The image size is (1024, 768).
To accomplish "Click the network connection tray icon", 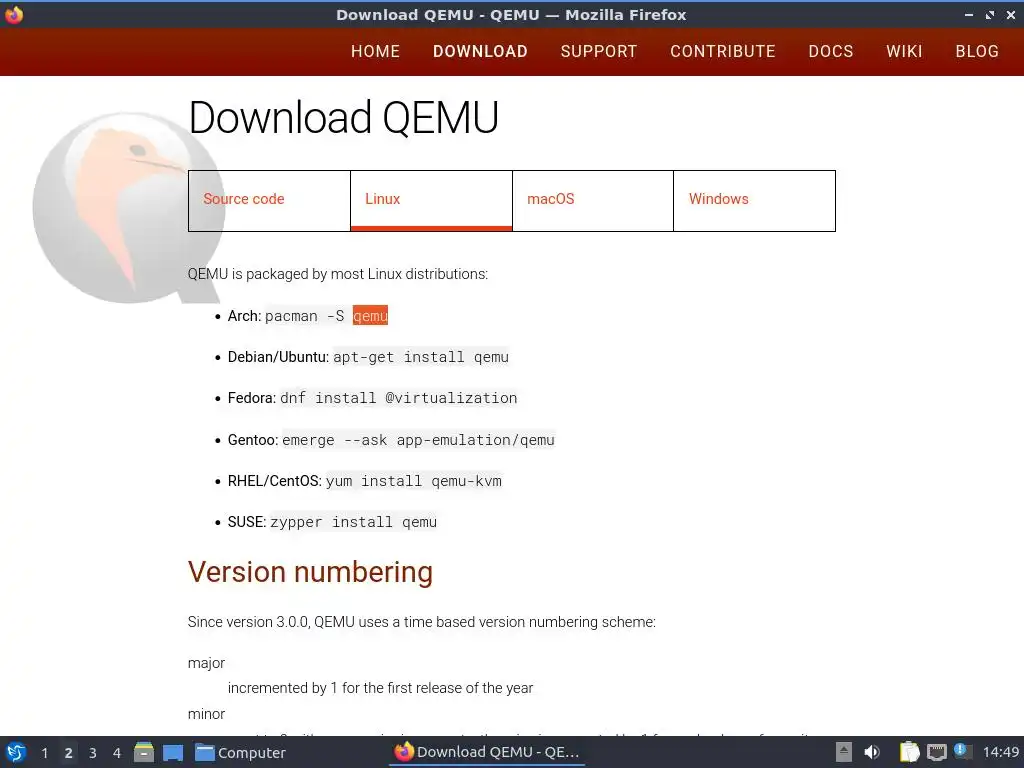I will point(937,753).
